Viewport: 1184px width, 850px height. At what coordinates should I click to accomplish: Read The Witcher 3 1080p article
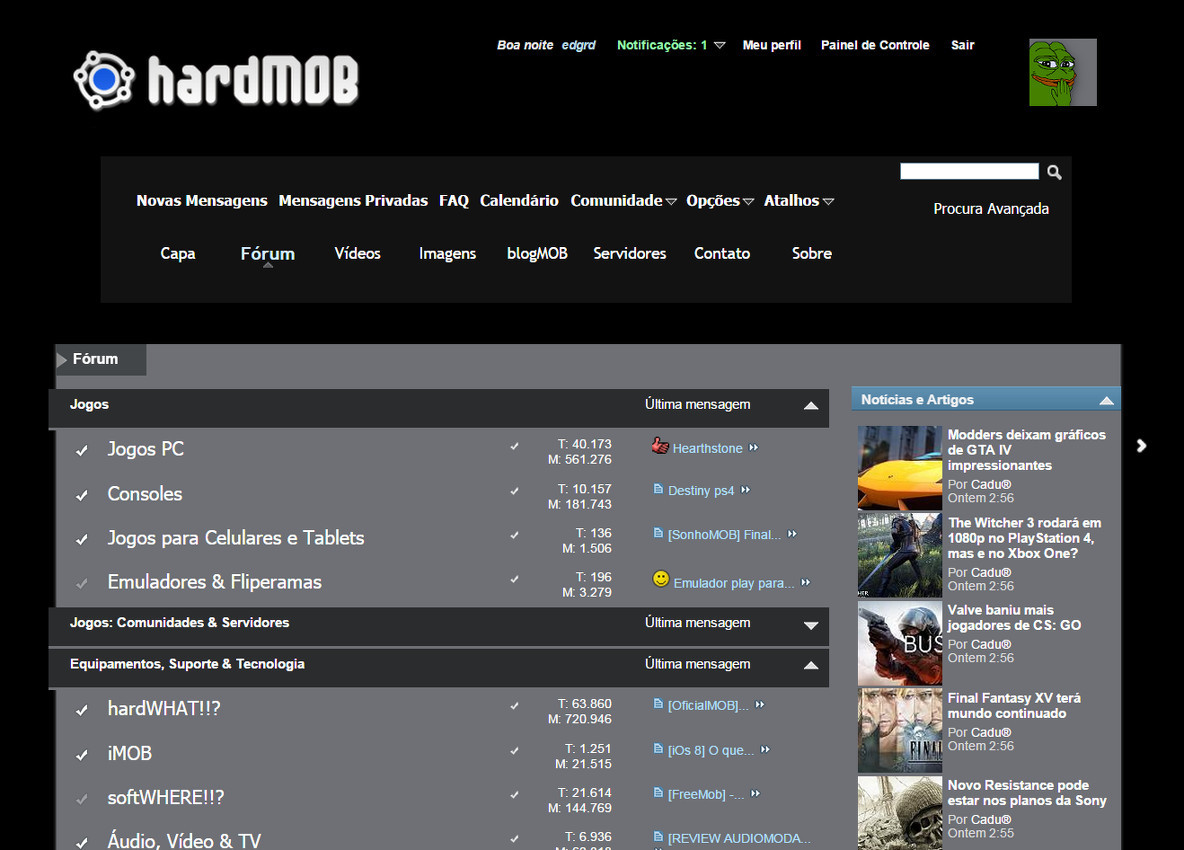pyautogui.click(x=1025, y=538)
